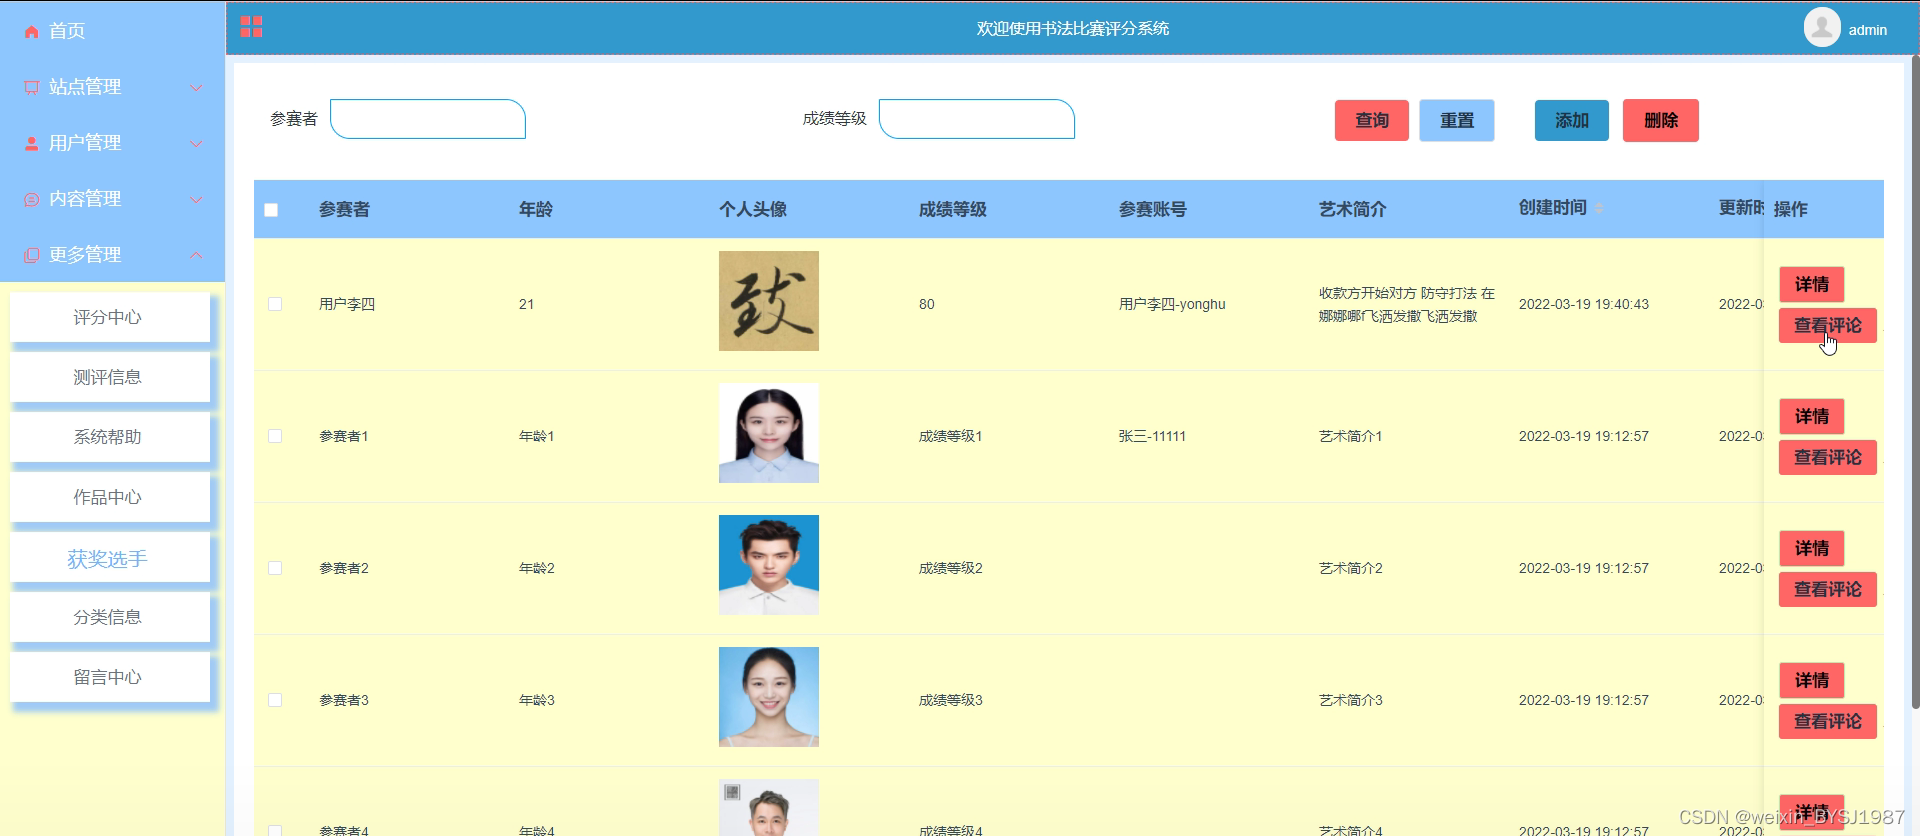Click the 站点管理 monitor icon
The height and width of the screenshot is (836, 1920).
tap(31, 88)
